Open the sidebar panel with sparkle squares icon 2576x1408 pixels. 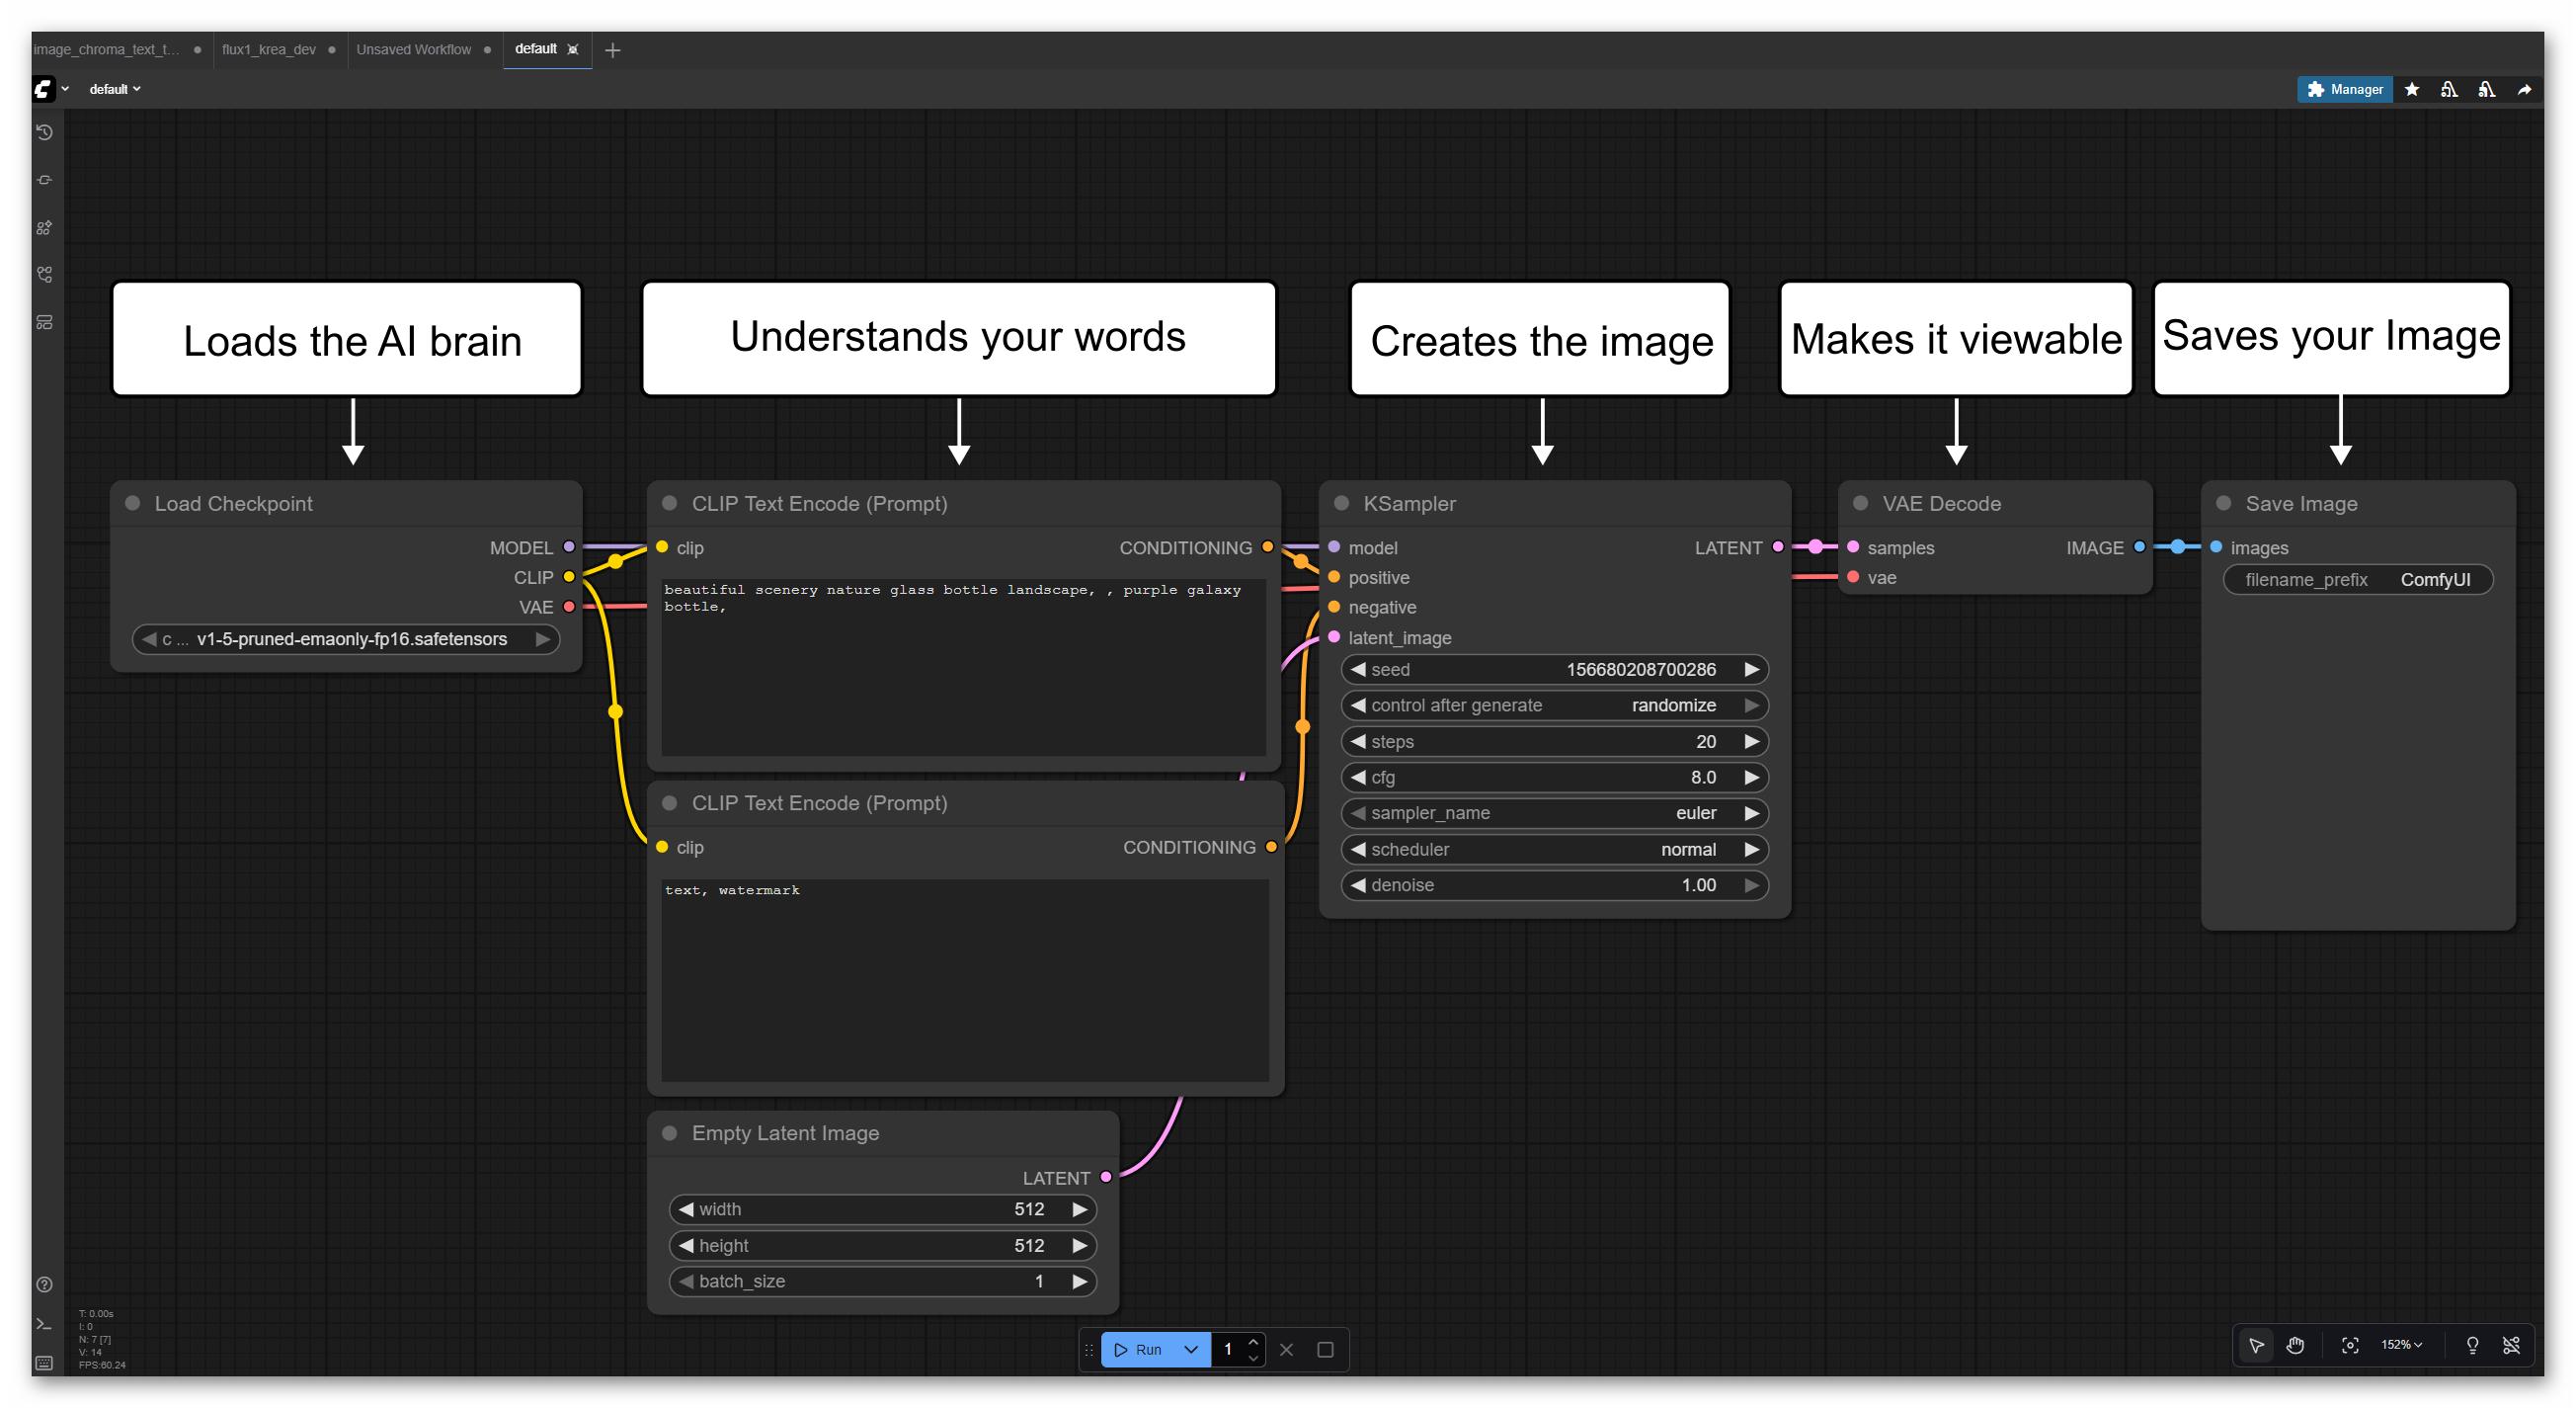click(45, 228)
